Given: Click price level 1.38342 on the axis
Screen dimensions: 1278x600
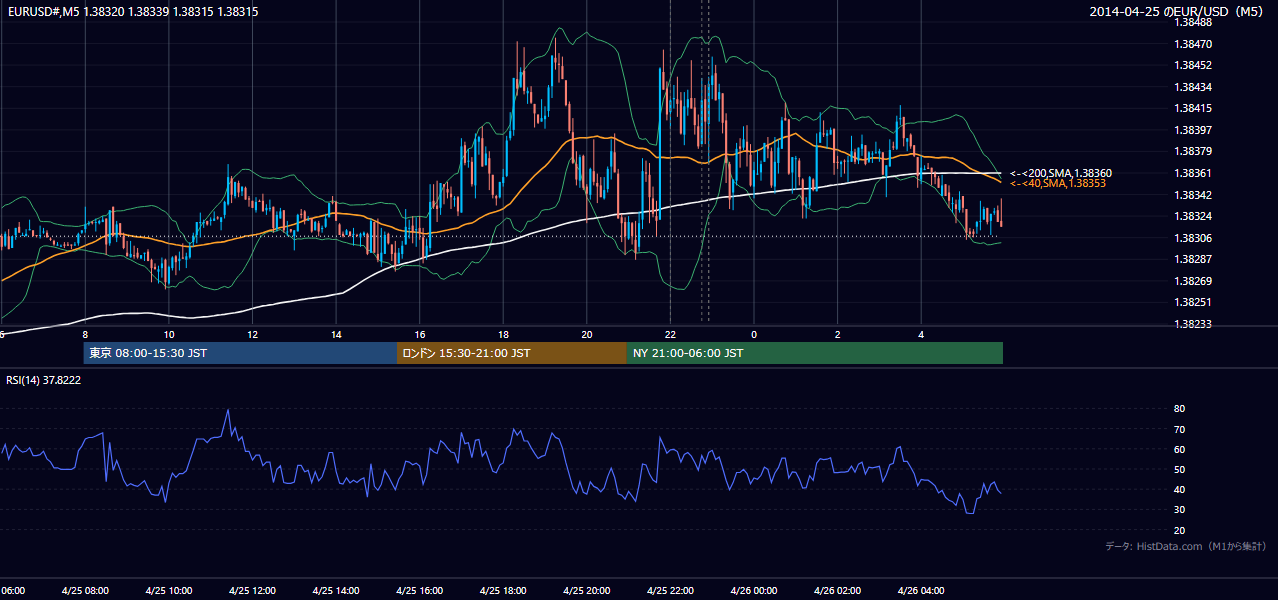Looking at the screenshot, I should 1194,195.
